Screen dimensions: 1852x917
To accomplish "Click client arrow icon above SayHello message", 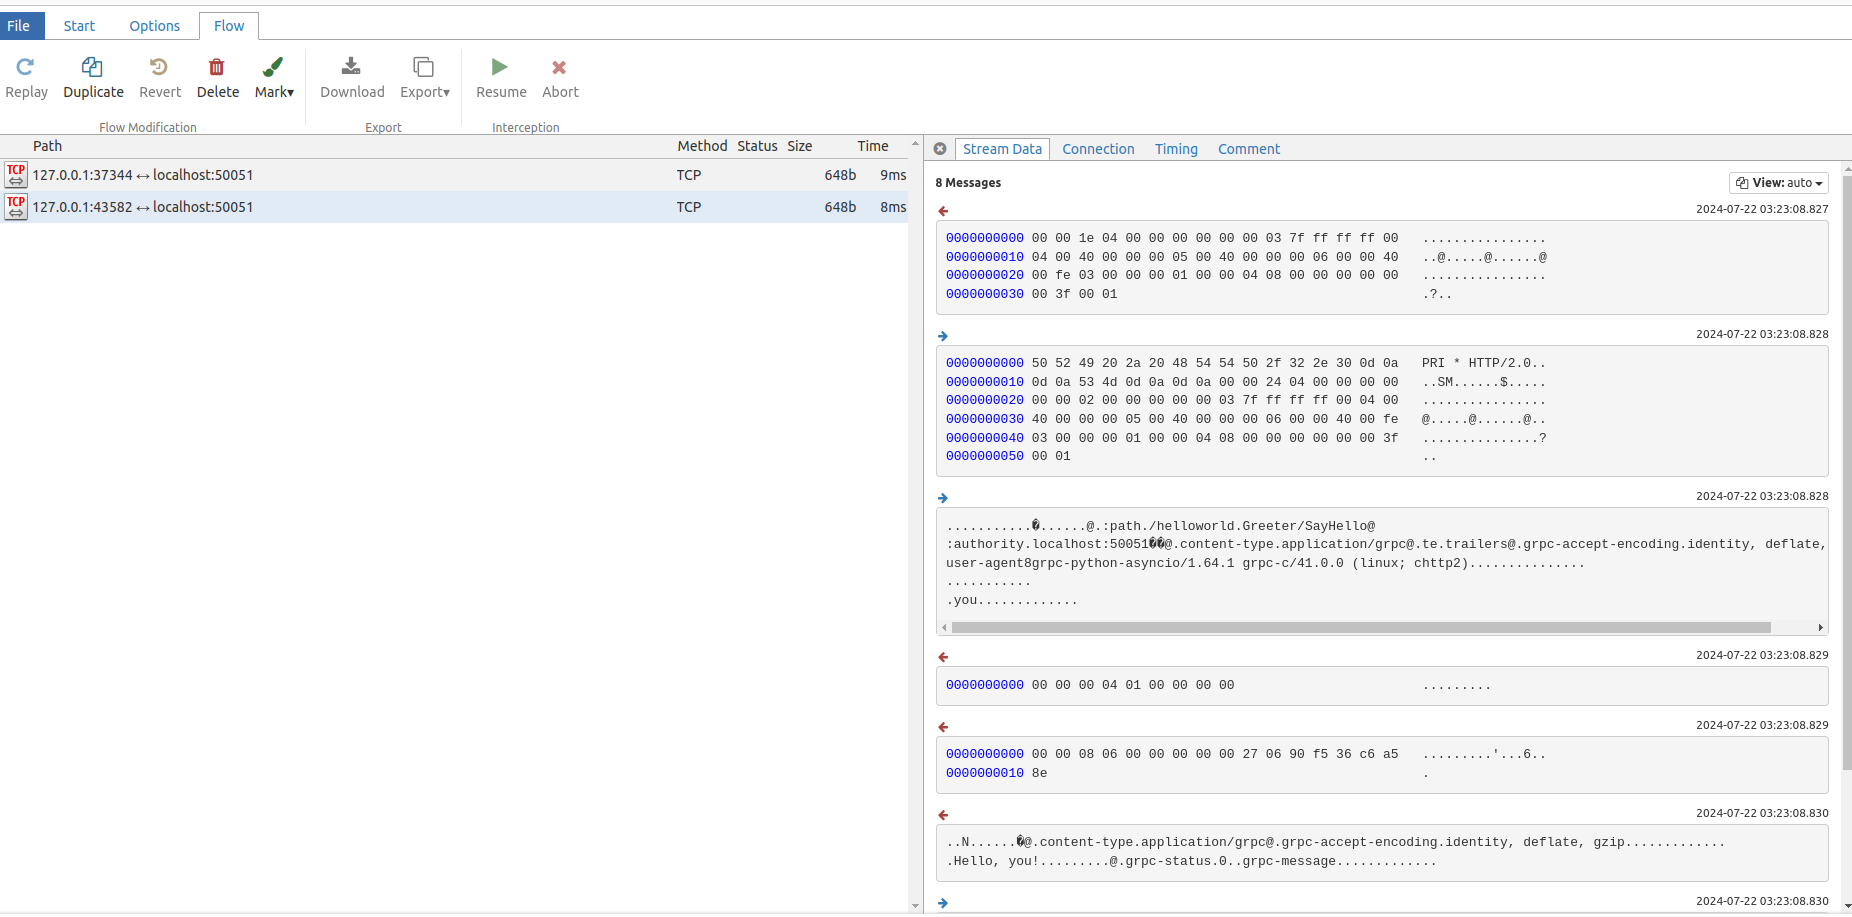I will (x=943, y=498).
